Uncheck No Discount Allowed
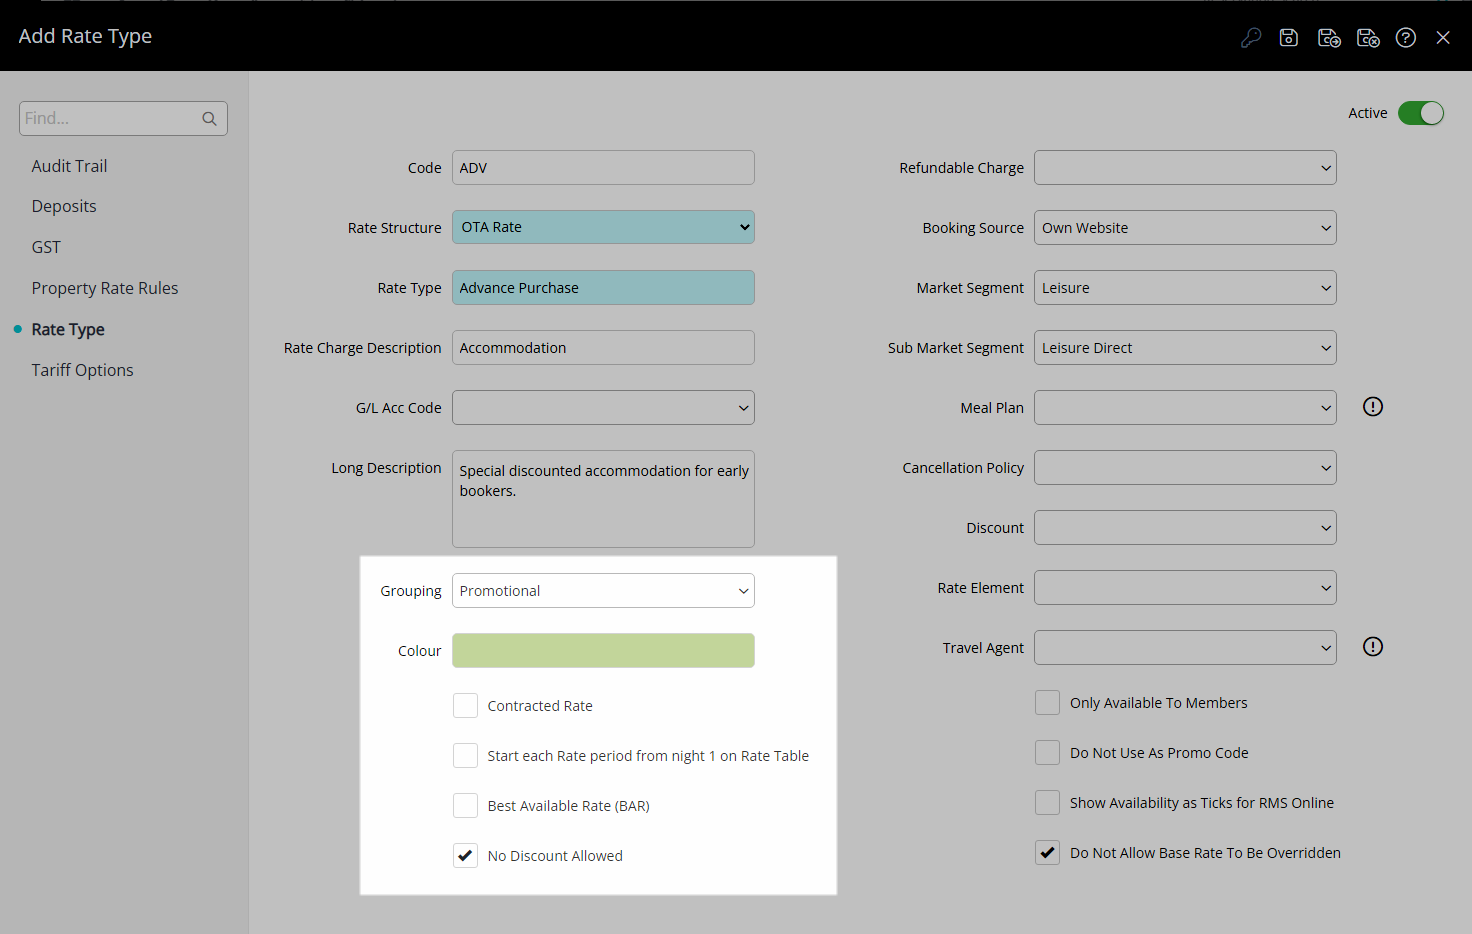Screen dimensions: 1472x934 (465, 856)
